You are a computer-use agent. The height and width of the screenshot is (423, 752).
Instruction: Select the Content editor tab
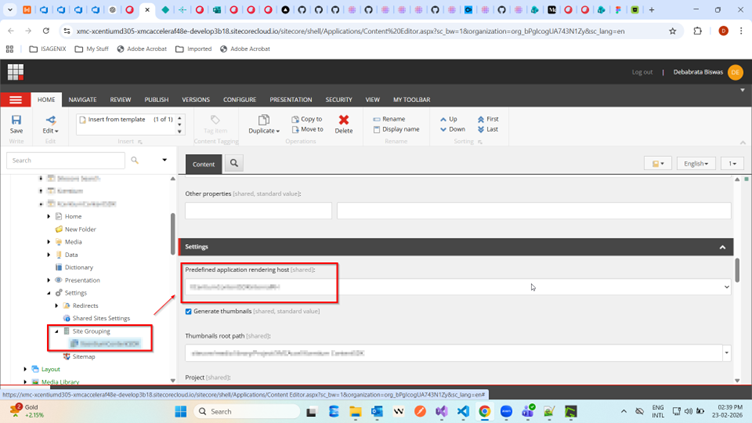[x=204, y=164]
